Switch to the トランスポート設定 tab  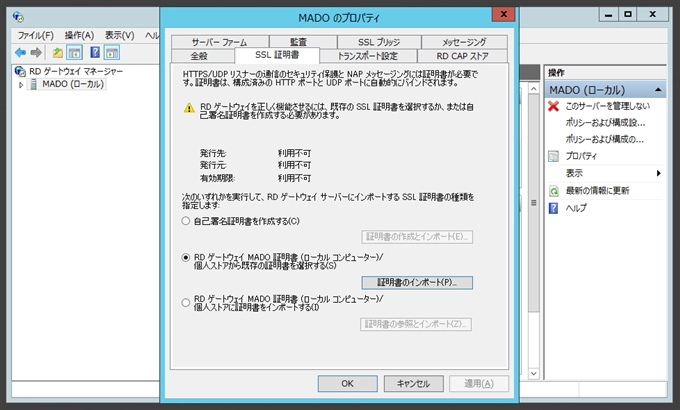coord(368,56)
